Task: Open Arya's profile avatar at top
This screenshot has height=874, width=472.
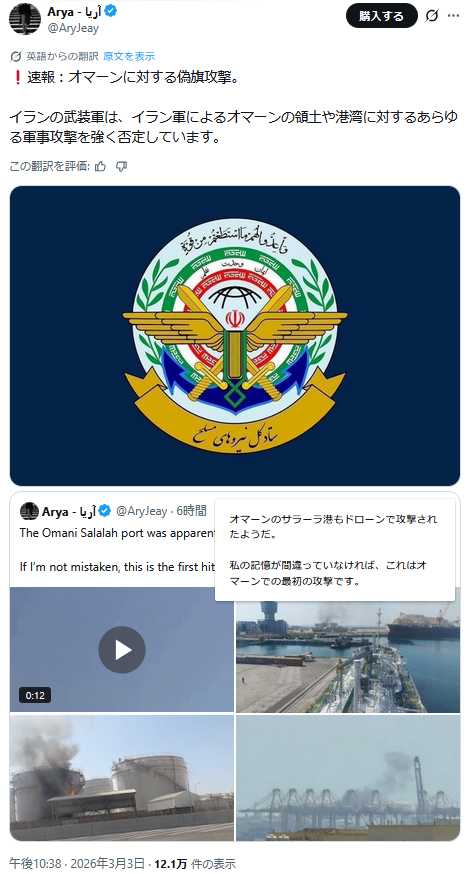Action: (25, 19)
